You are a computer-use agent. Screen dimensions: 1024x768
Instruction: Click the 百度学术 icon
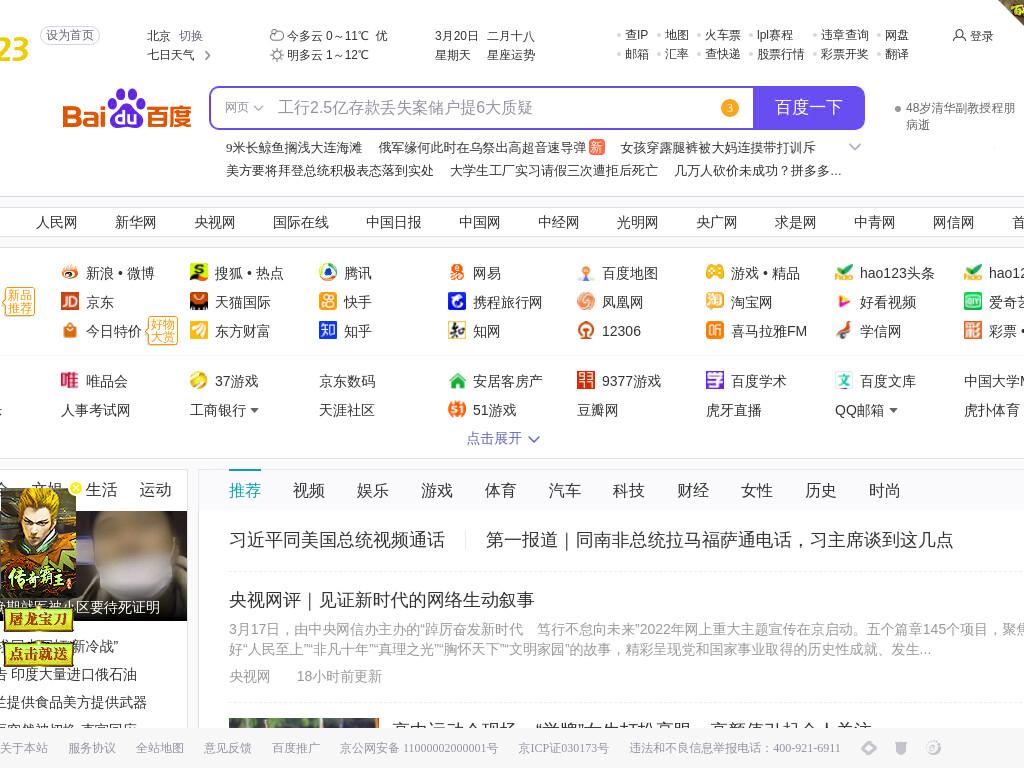(x=714, y=380)
